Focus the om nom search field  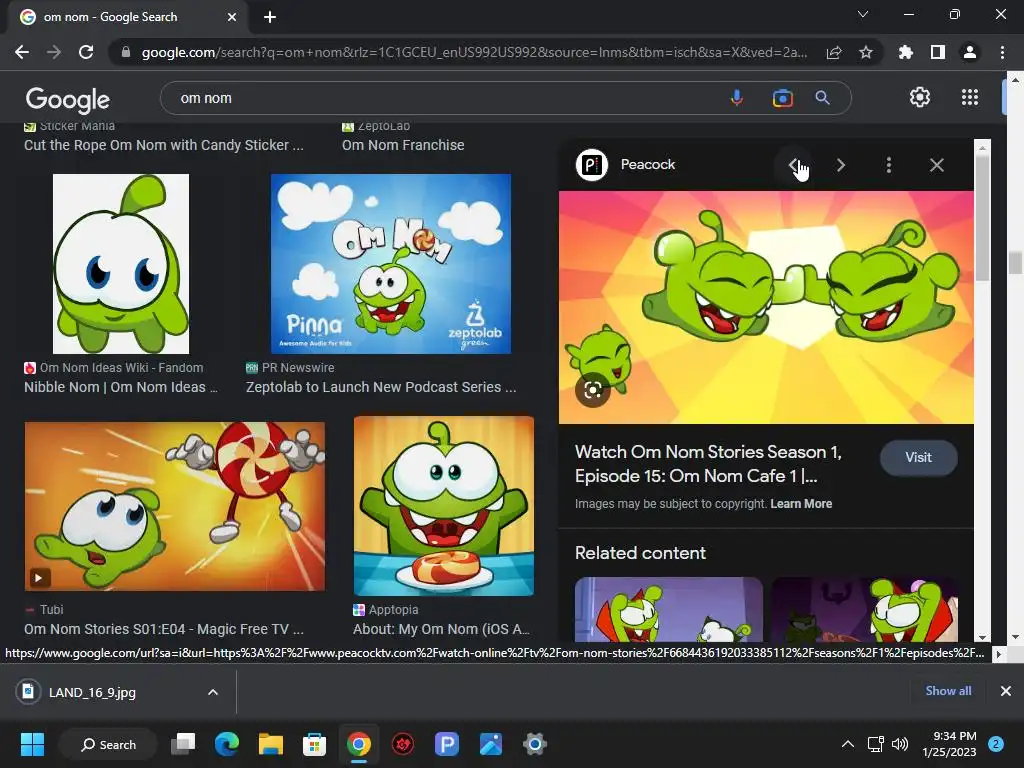coord(444,98)
